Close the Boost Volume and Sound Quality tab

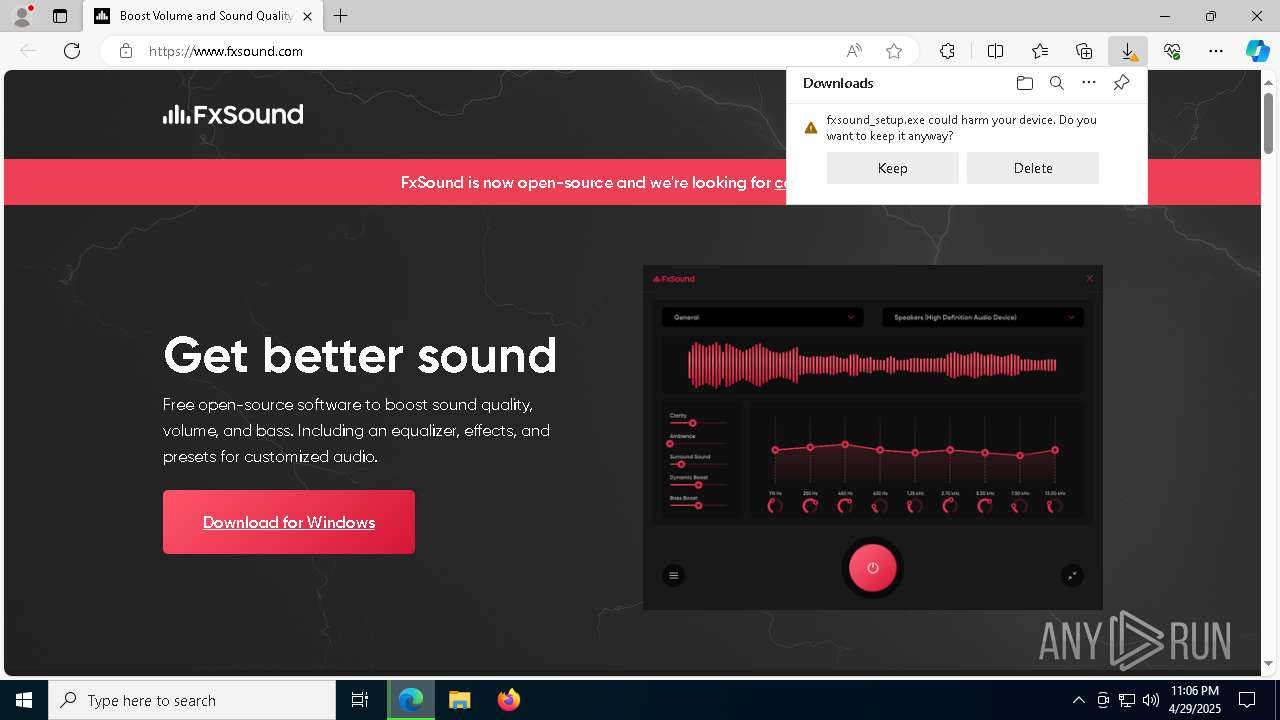[308, 16]
